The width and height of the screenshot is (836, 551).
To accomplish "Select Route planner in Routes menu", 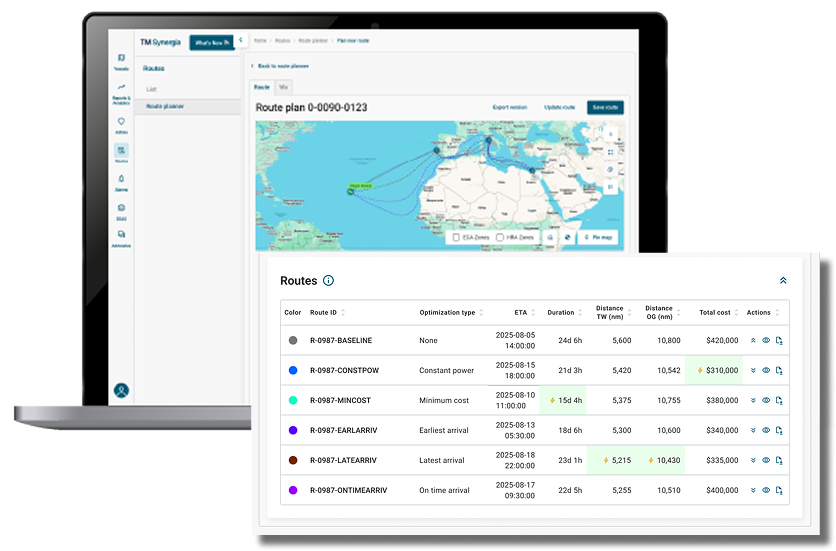I will coord(165,106).
